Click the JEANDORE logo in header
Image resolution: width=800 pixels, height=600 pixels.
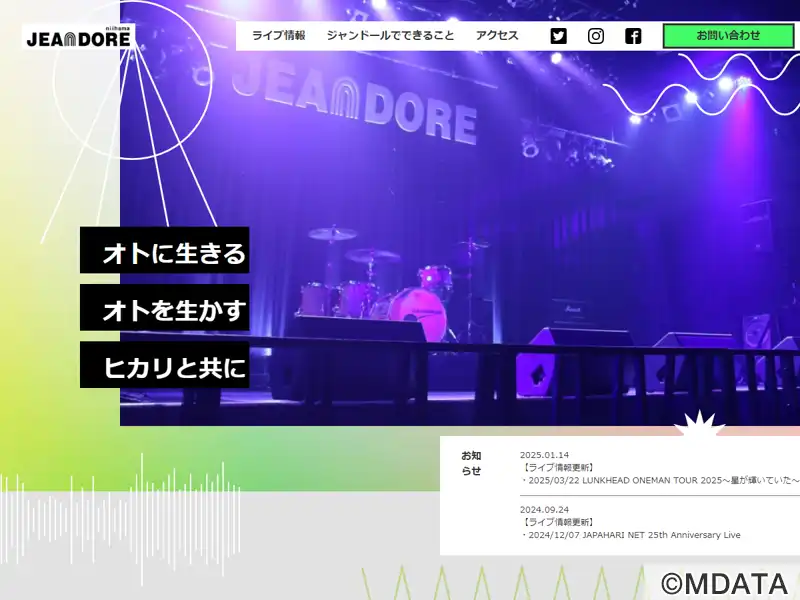pyautogui.click(x=79, y=37)
